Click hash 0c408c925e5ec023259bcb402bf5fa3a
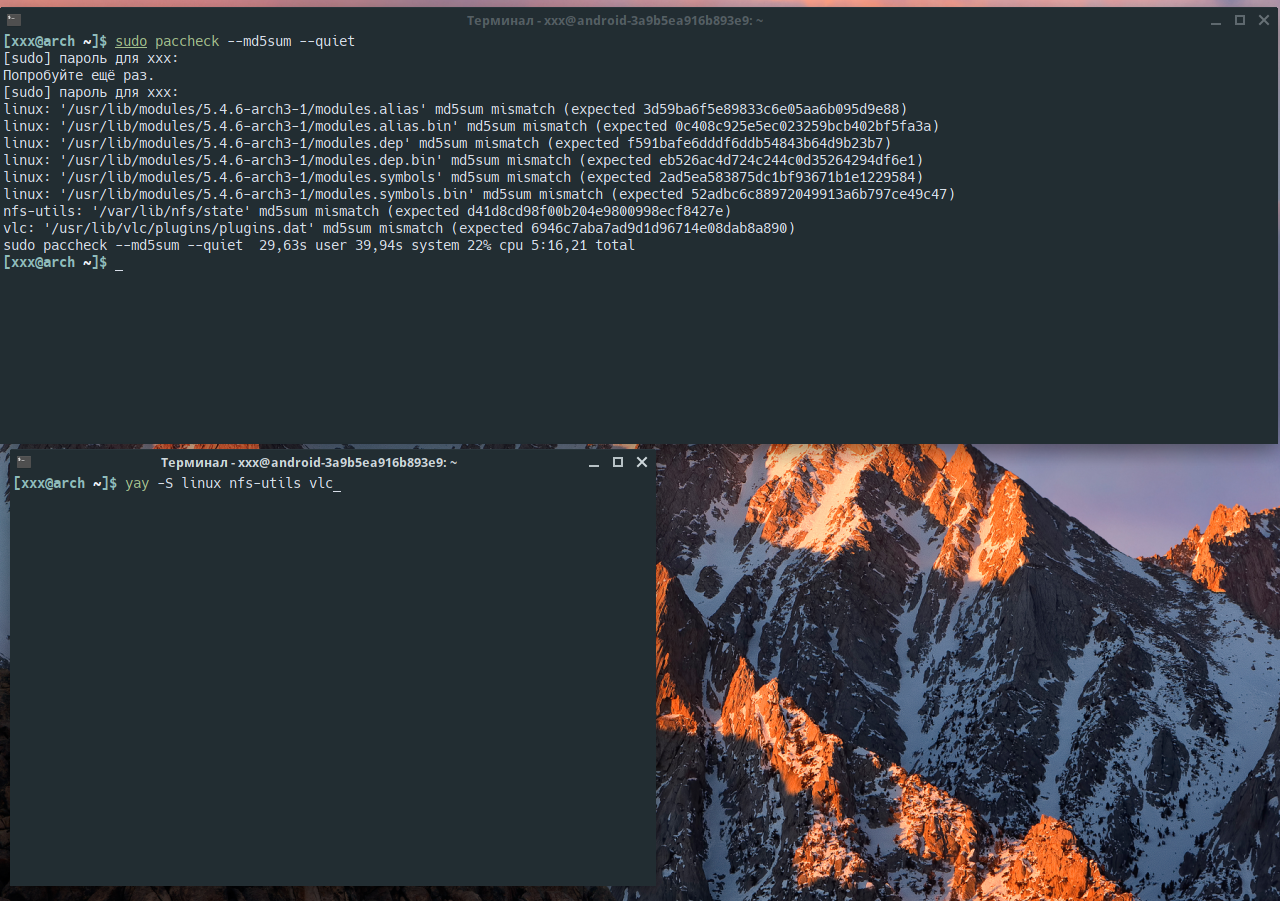Screen dimensions: 1280x901 coord(803,126)
